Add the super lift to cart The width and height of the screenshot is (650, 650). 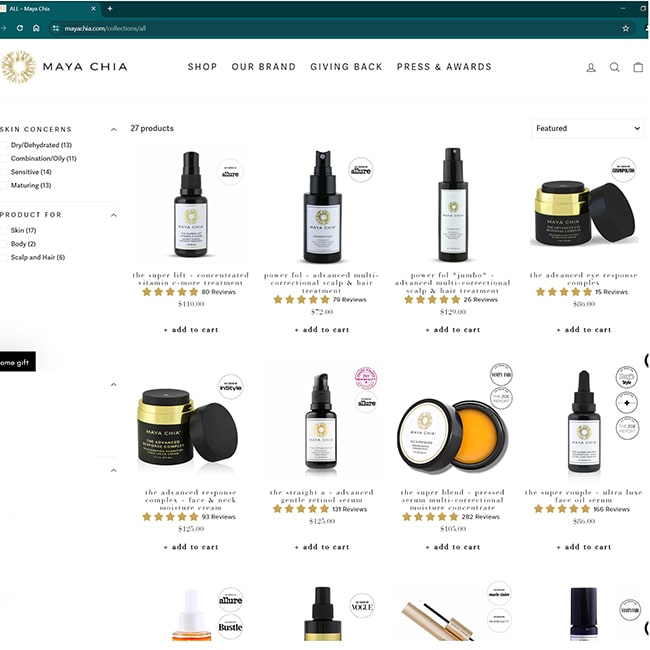click(191, 330)
